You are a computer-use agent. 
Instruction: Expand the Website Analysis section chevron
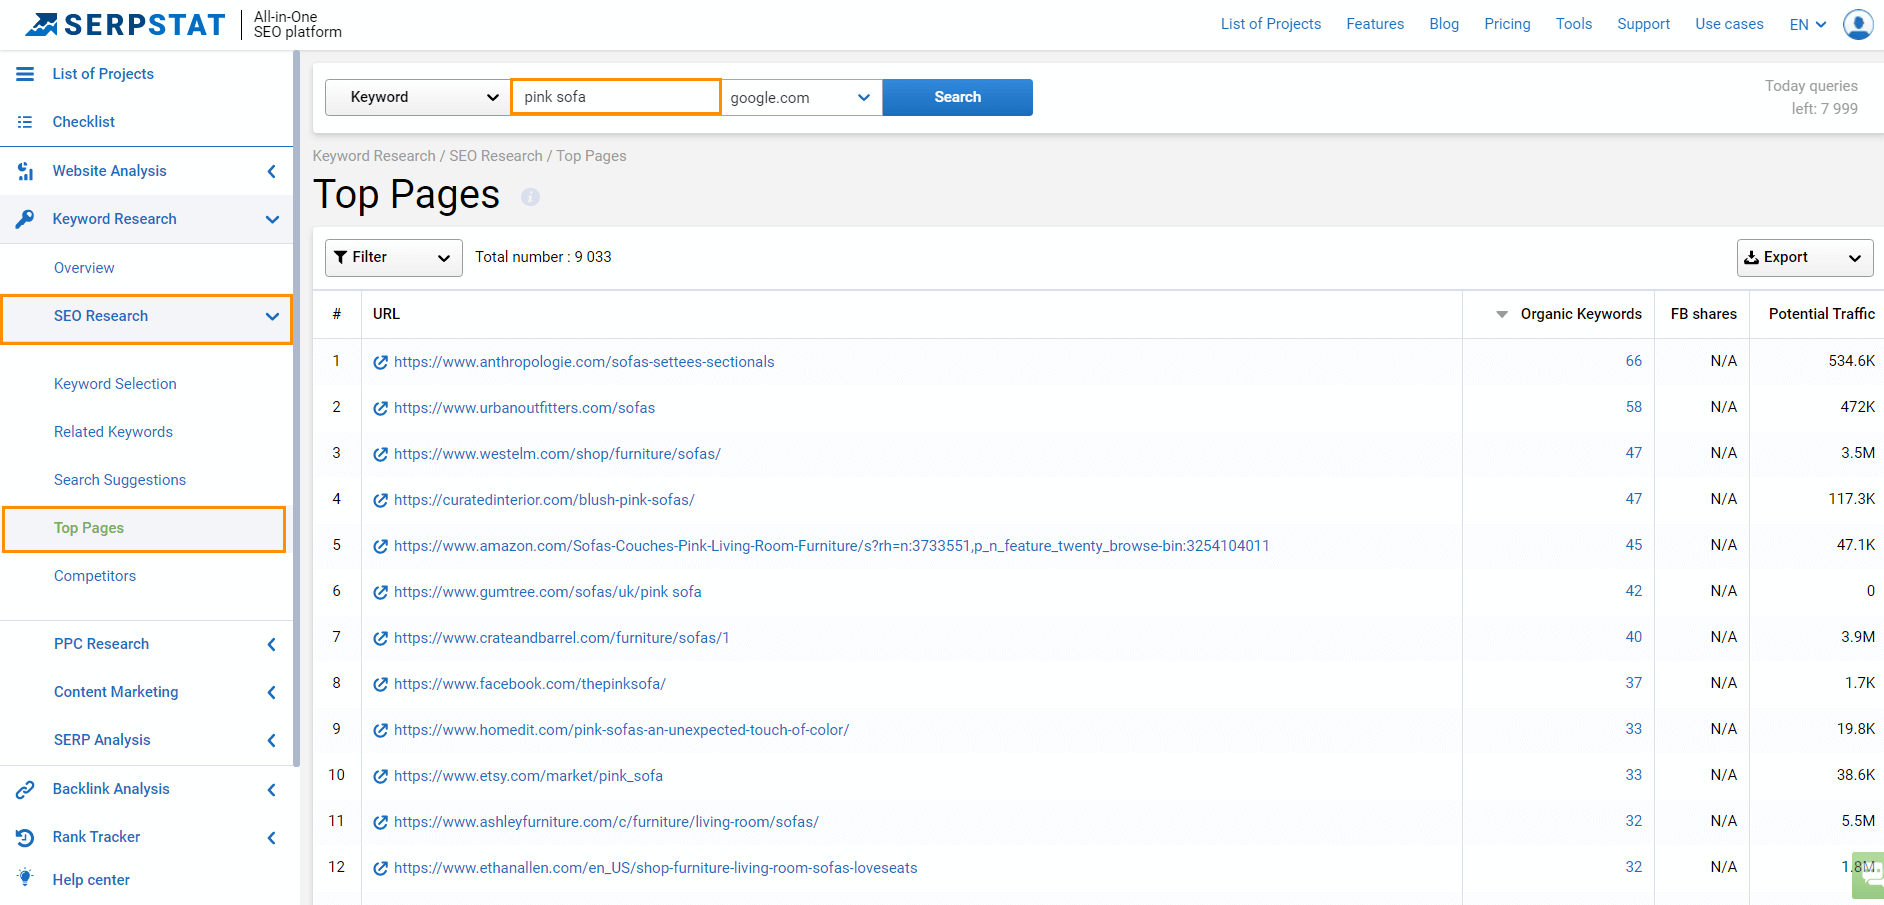coord(272,171)
